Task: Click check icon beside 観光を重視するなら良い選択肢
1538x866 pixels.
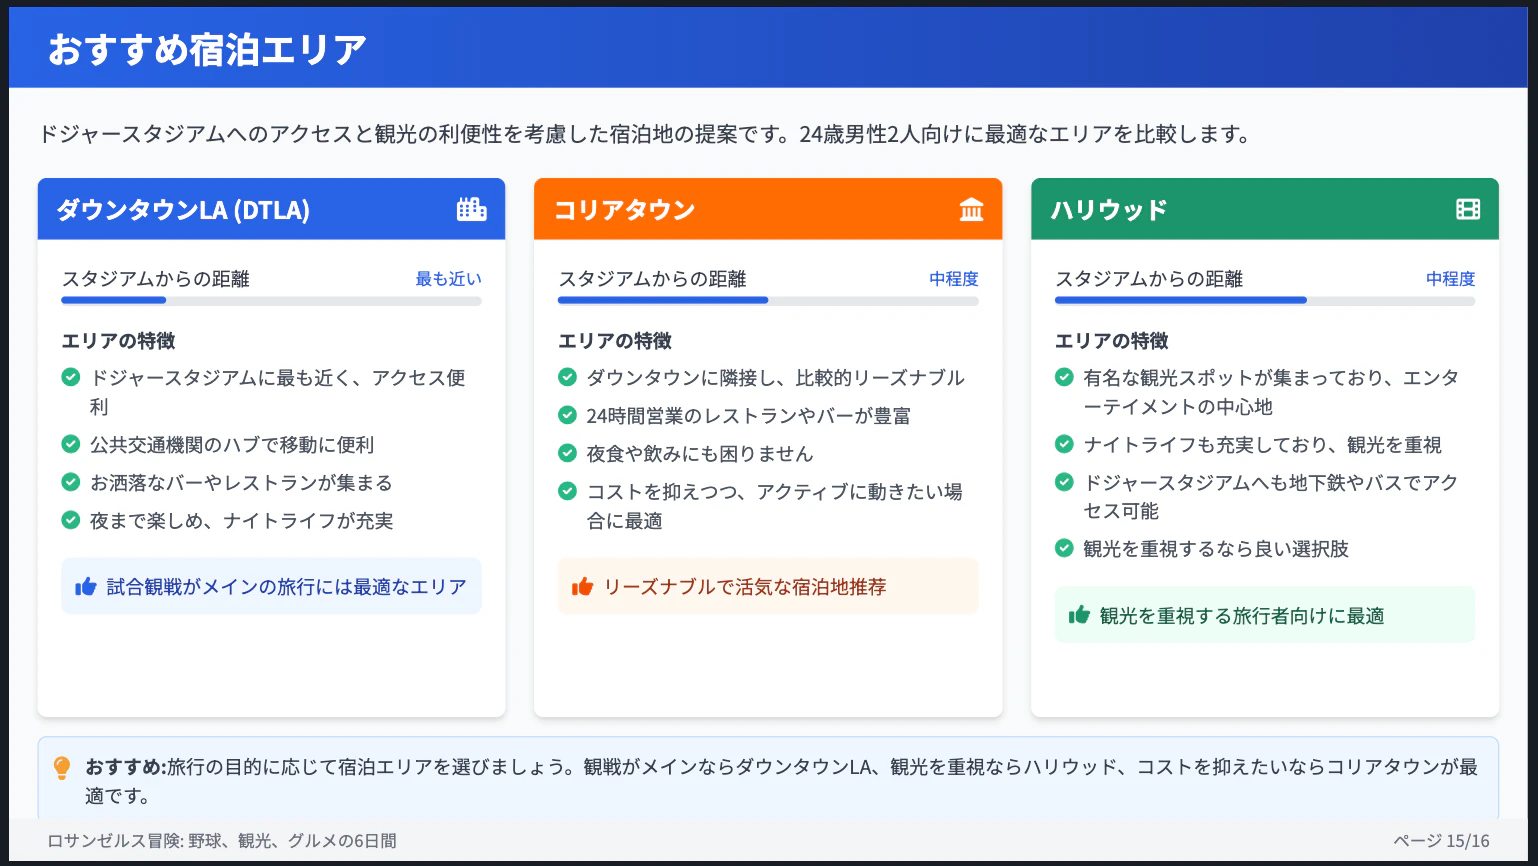Action: coord(1064,548)
